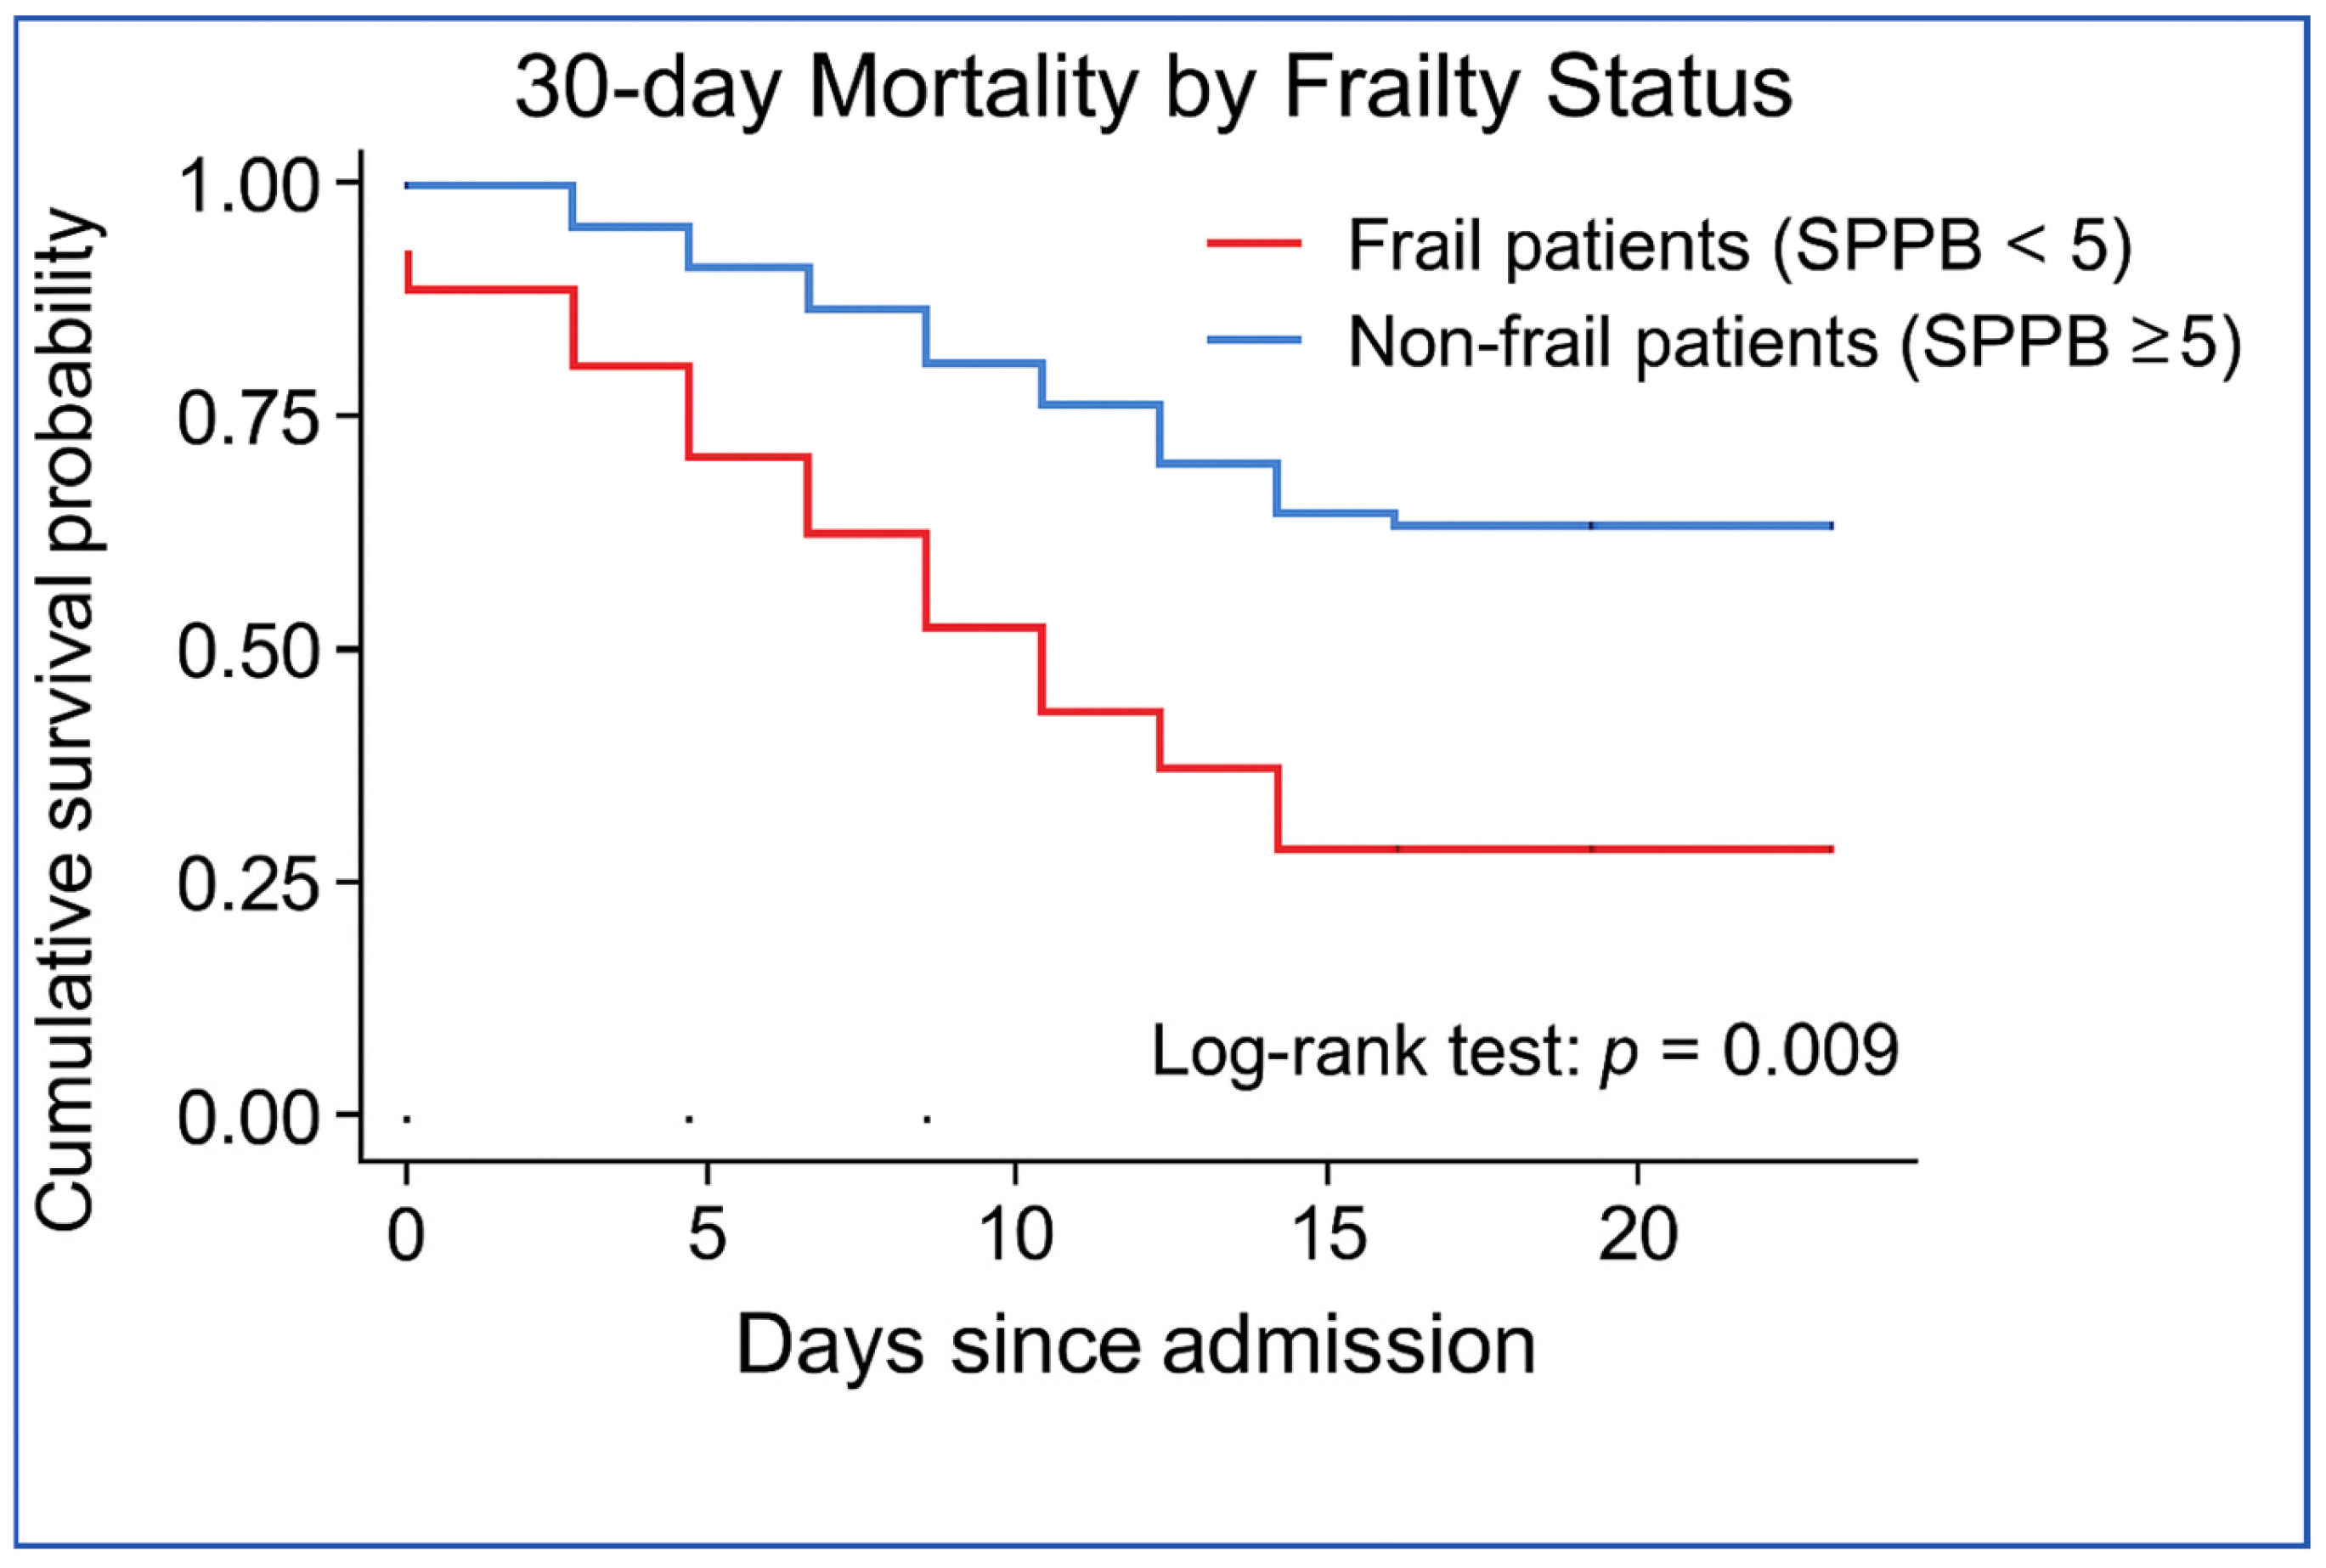2326x1568 pixels.
Task: Click the red curve's final plateau near 0.28
Action: 1555,849
